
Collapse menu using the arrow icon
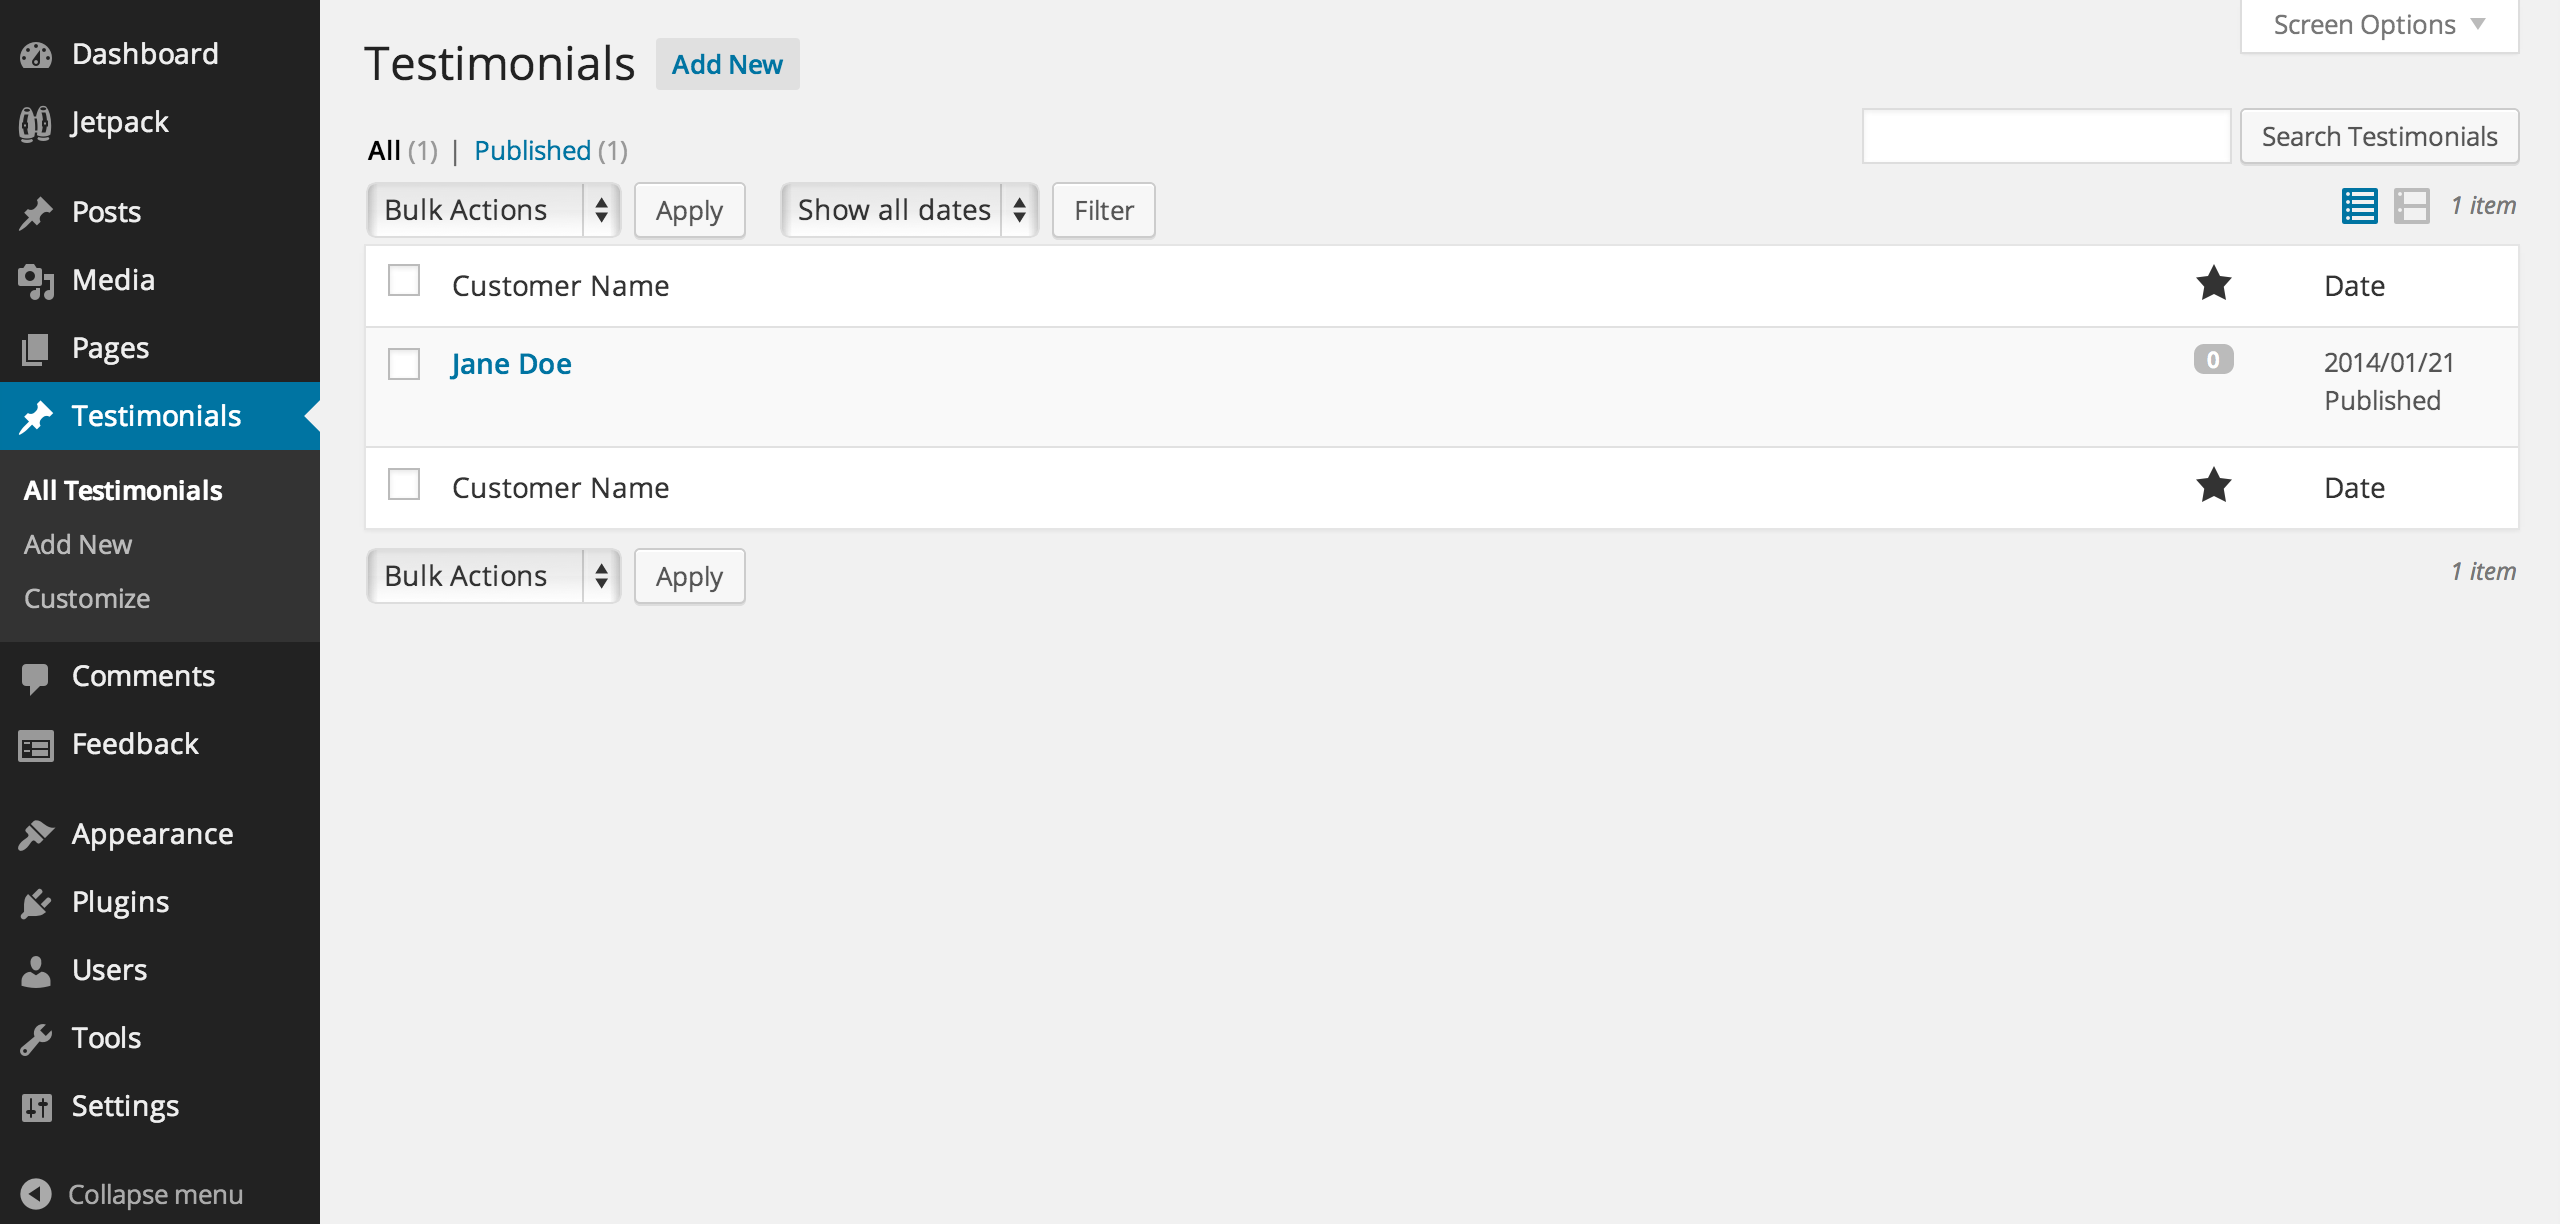tap(35, 1194)
